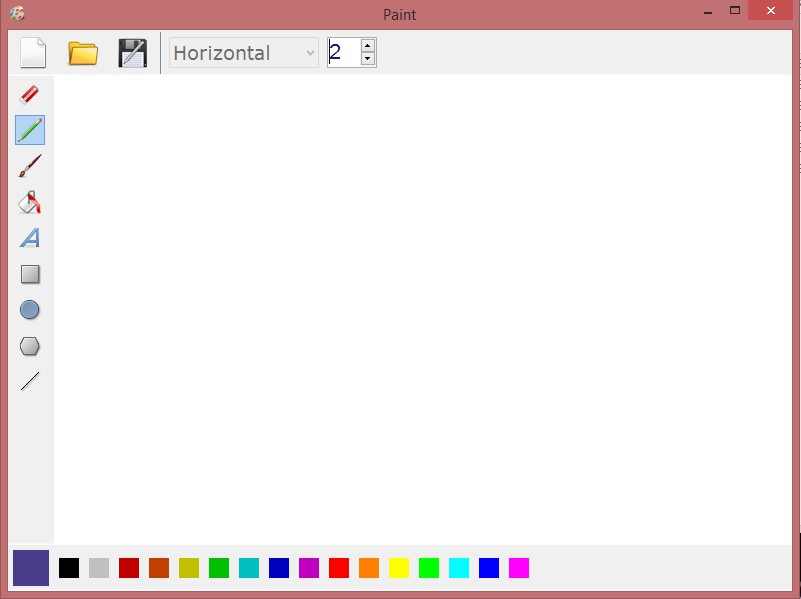Pick the magenta color swatch

(x=519, y=568)
